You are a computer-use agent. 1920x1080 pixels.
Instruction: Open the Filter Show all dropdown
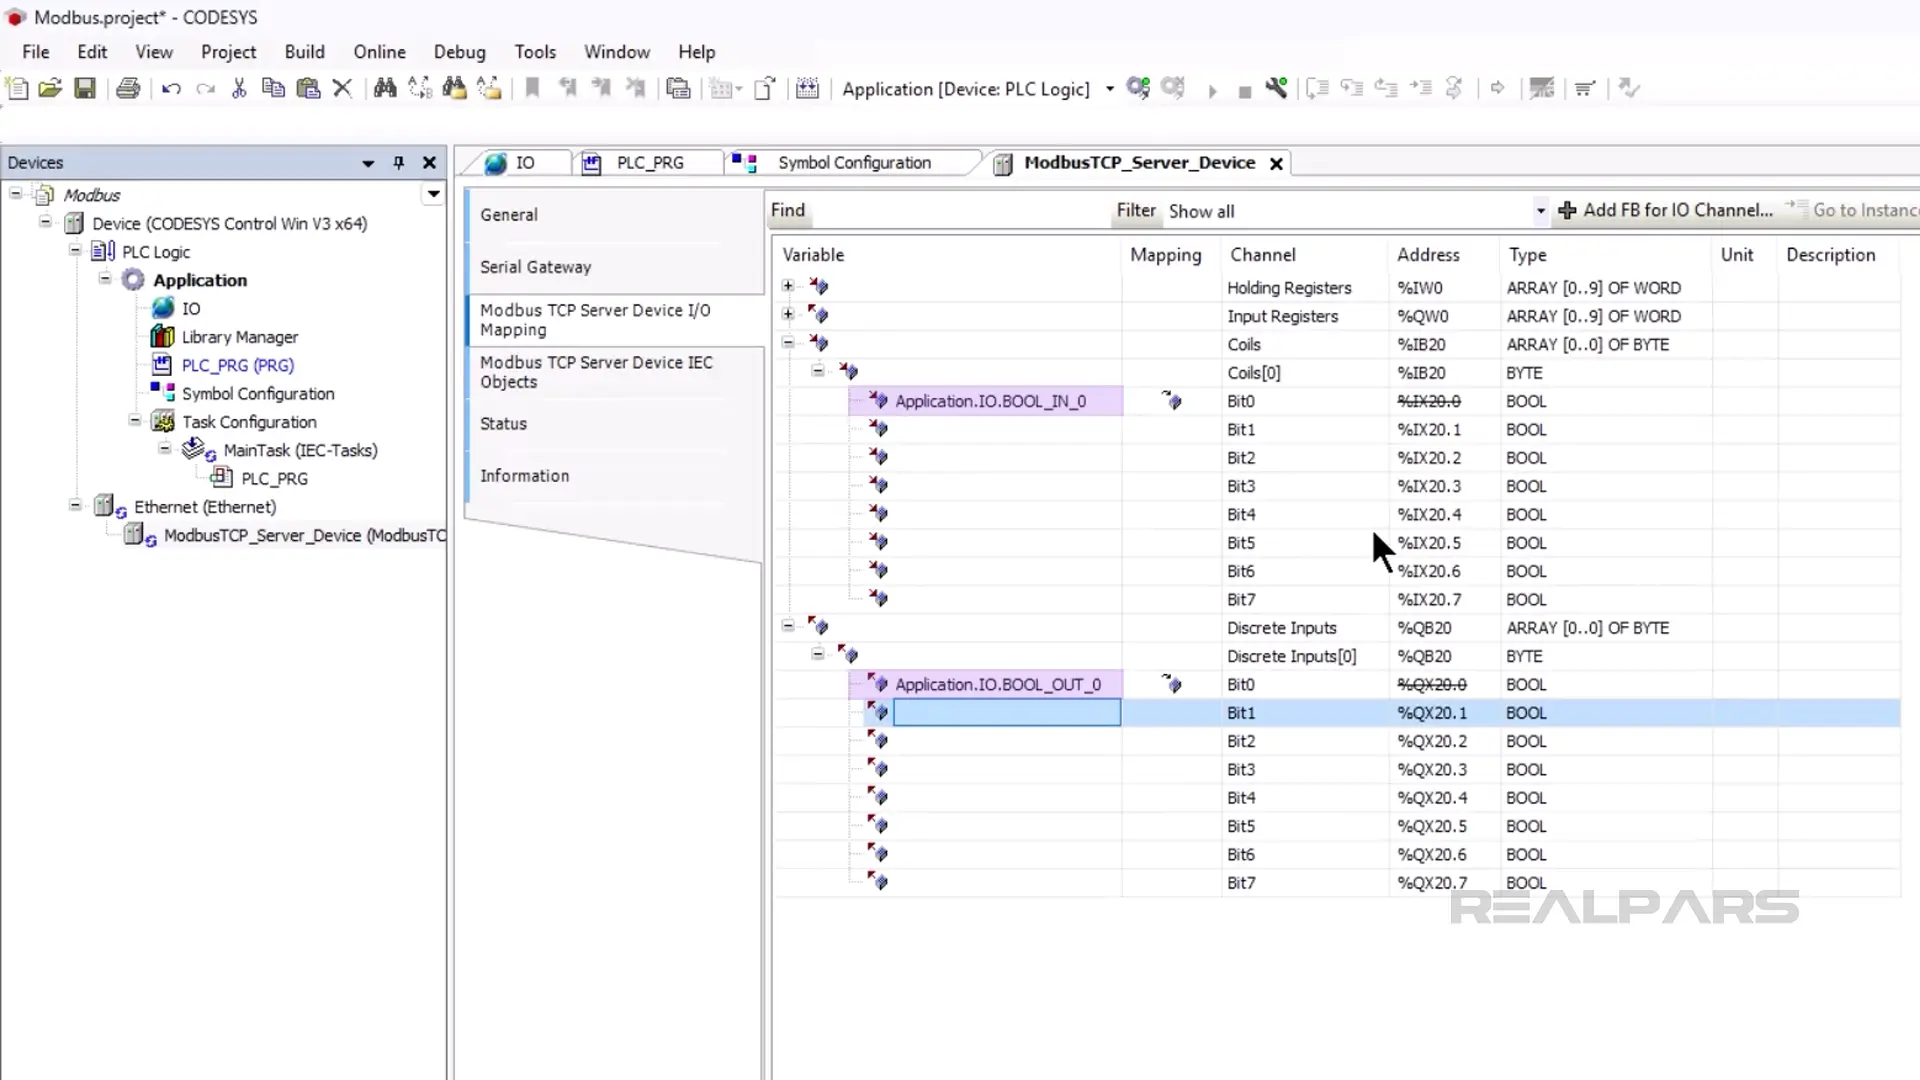coord(1540,211)
